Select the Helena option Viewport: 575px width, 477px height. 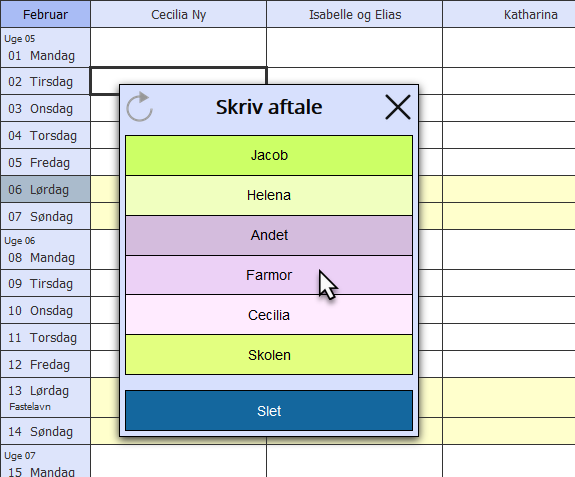pyautogui.click(x=269, y=195)
